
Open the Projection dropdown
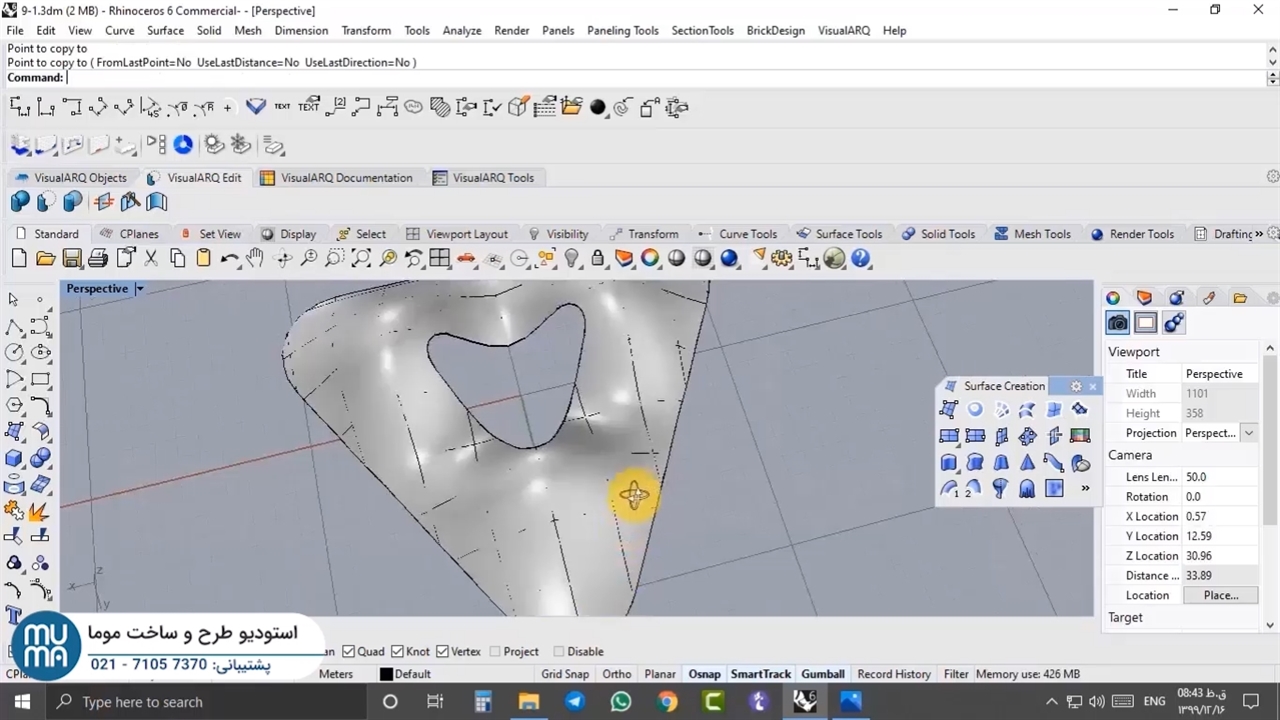1248,433
